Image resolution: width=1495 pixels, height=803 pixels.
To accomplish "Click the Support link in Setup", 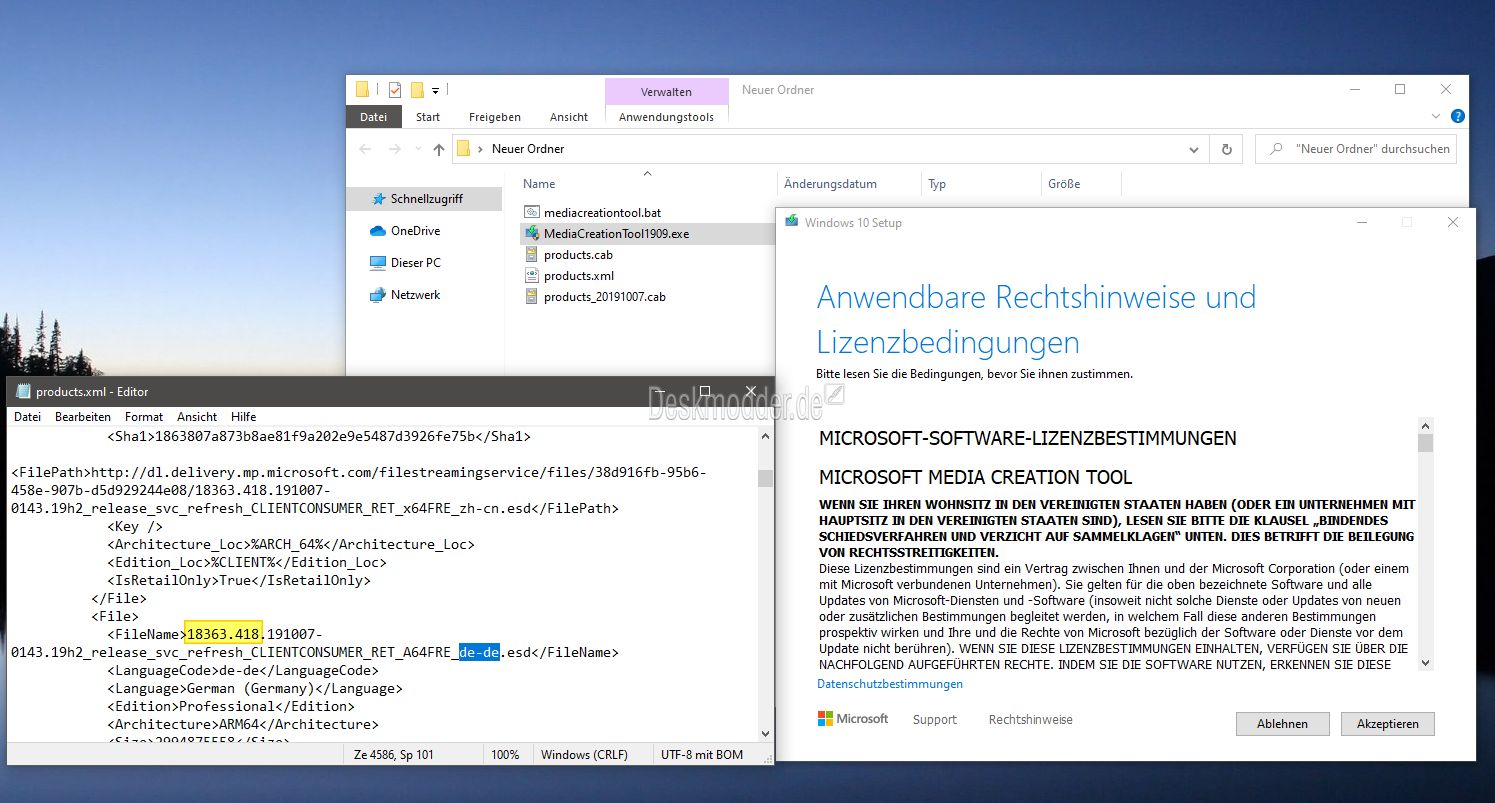I will click(935, 719).
